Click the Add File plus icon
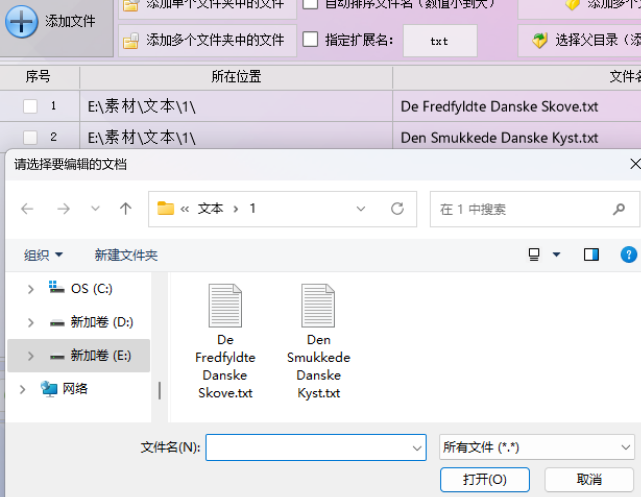This screenshot has height=497, width=641. pos(22,21)
